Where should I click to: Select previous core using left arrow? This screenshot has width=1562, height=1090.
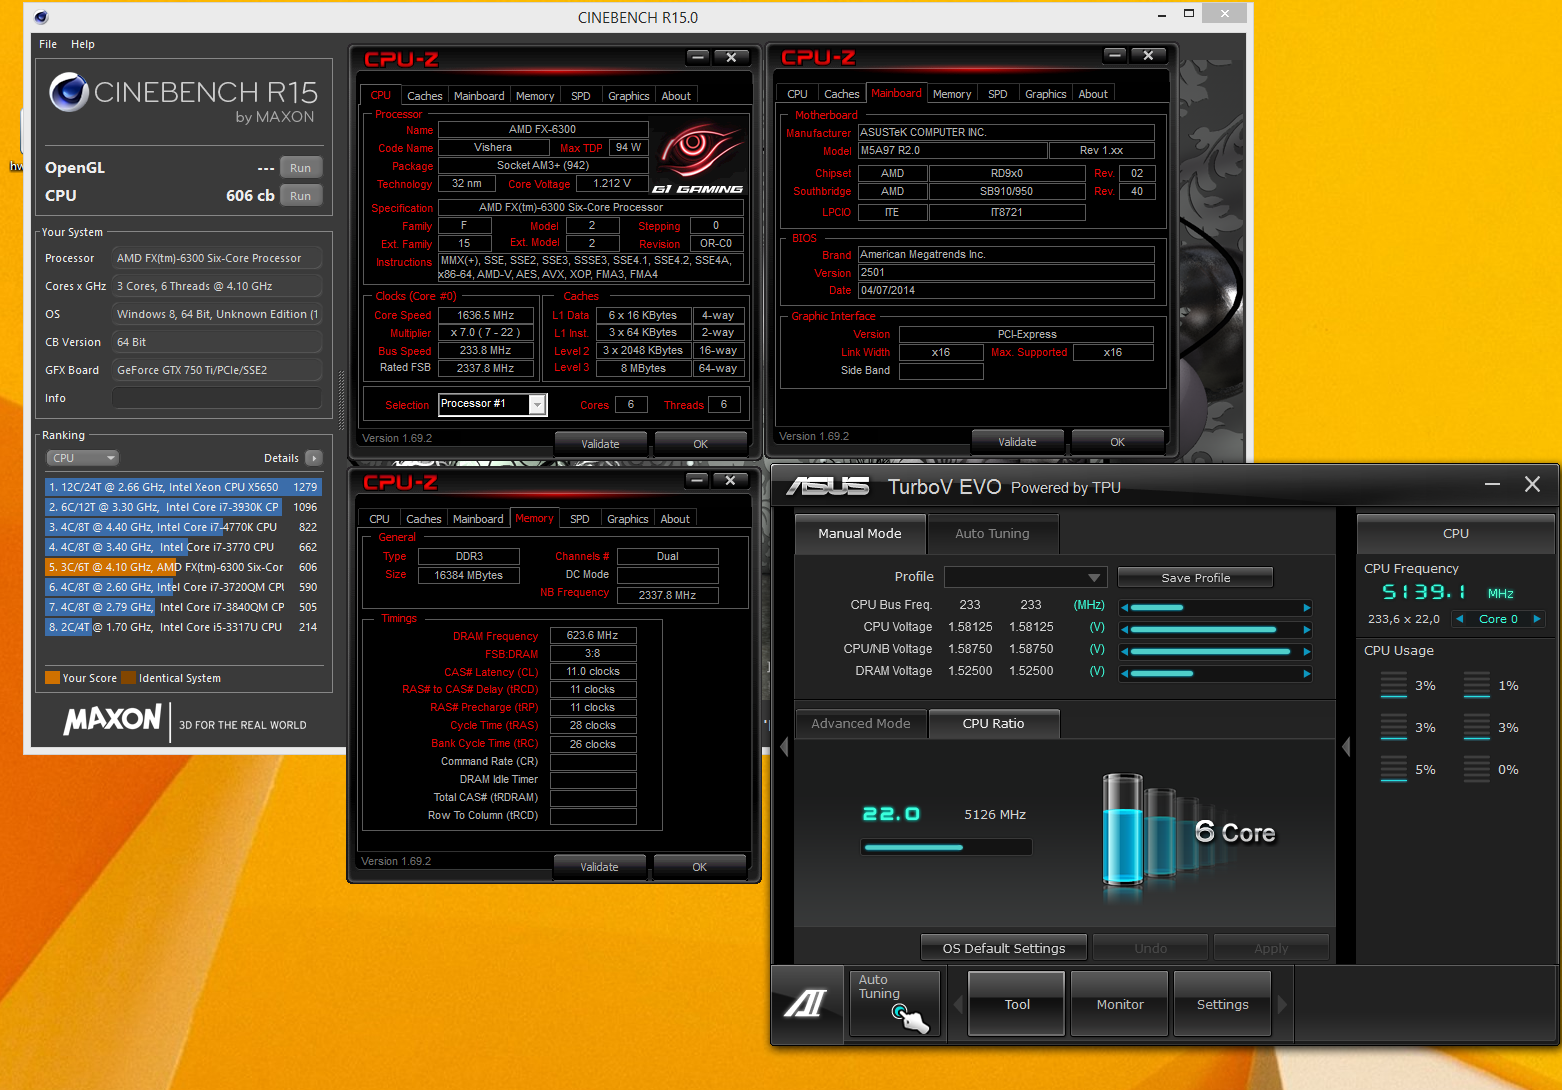[x=1460, y=619]
